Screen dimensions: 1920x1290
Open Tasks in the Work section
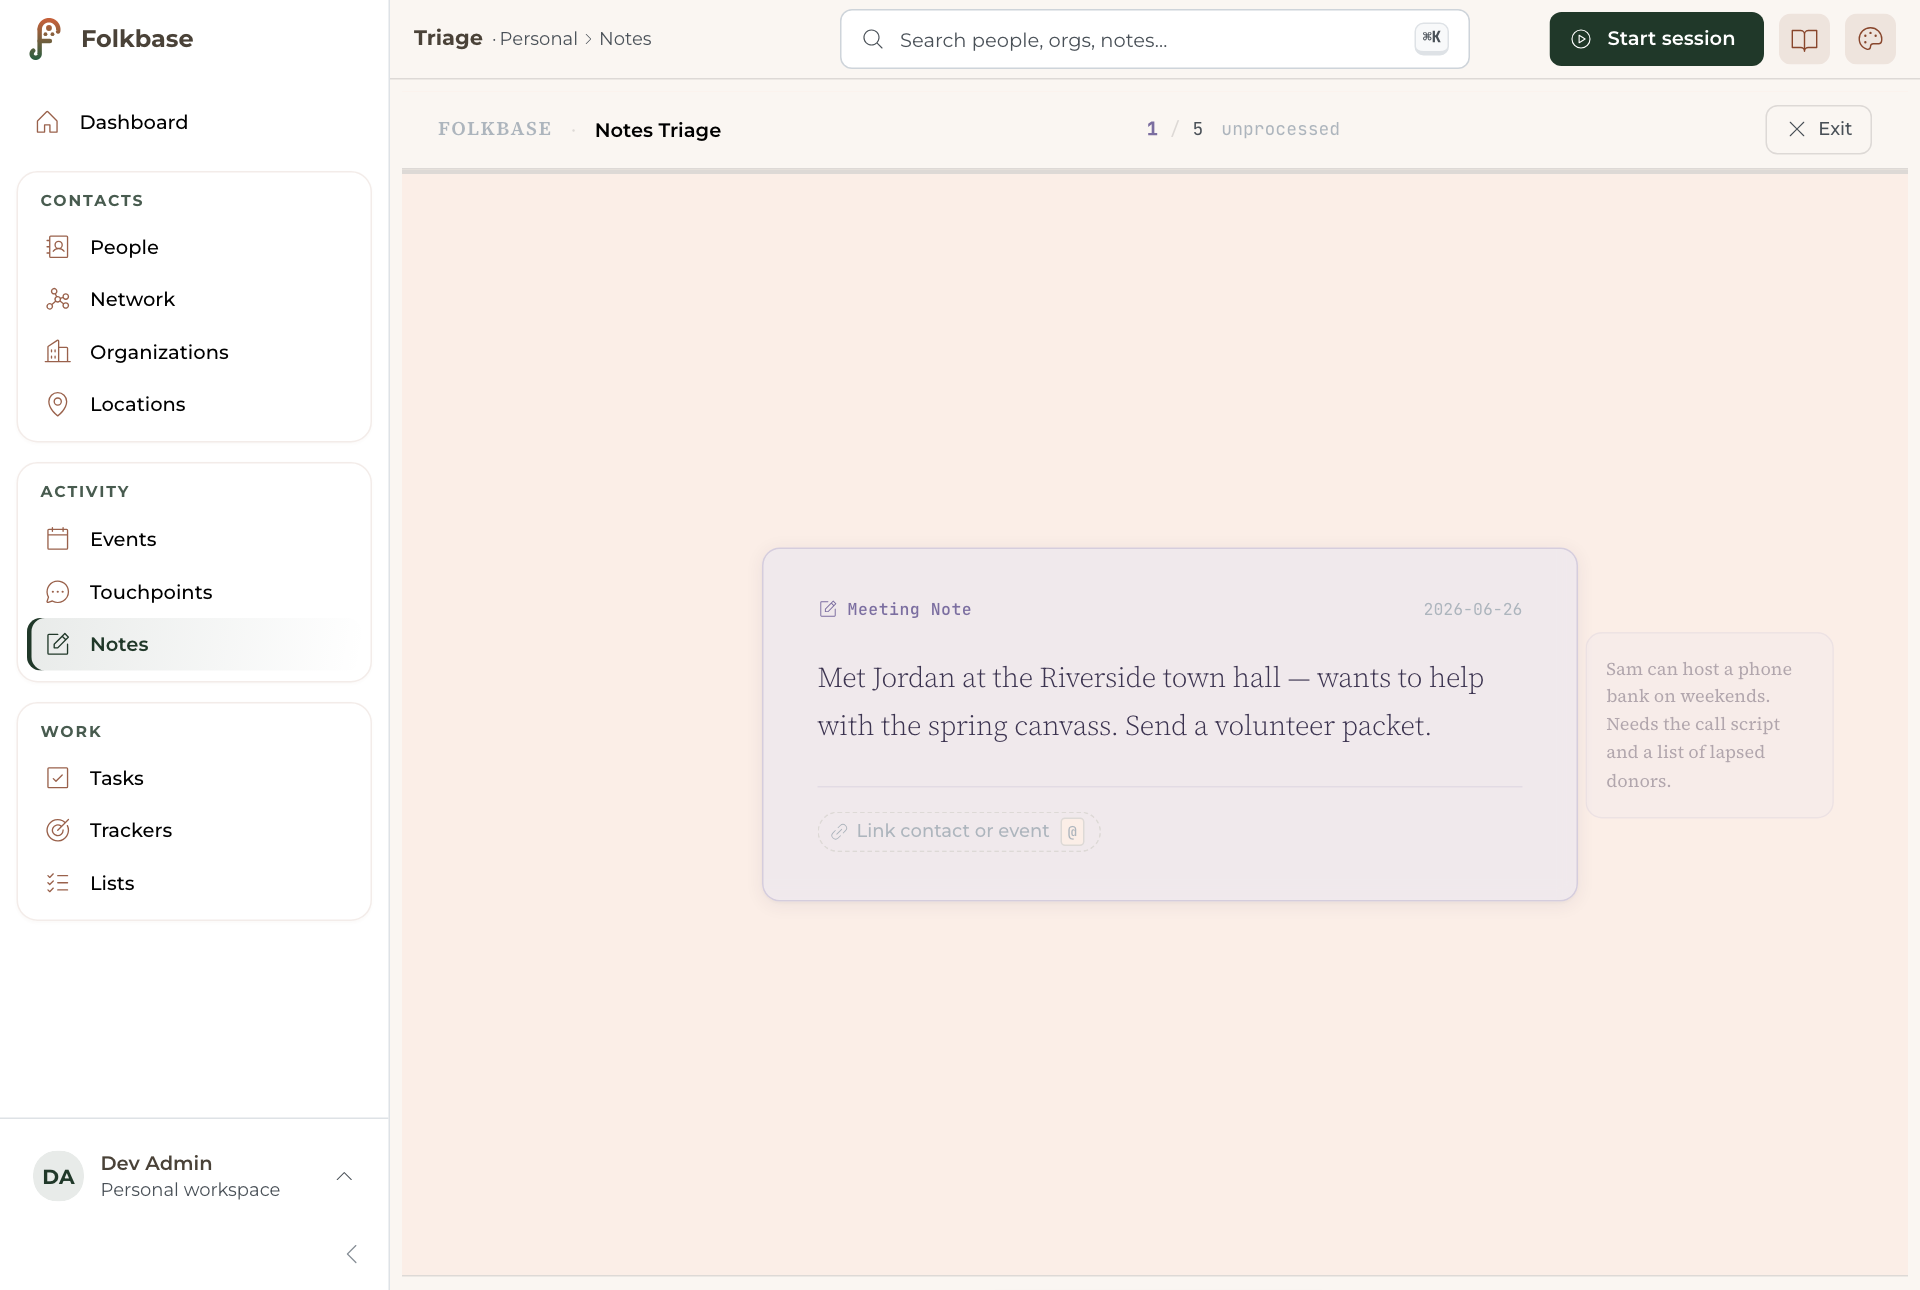pyautogui.click(x=194, y=778)
